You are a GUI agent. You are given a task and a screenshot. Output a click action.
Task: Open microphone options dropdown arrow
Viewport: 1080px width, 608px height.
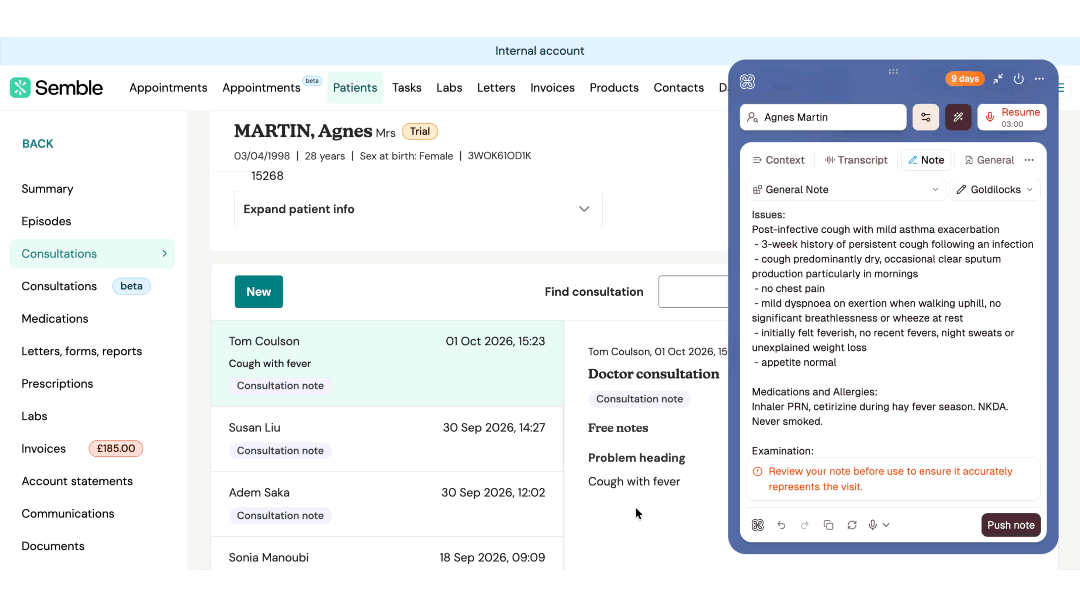click(886, 525)
